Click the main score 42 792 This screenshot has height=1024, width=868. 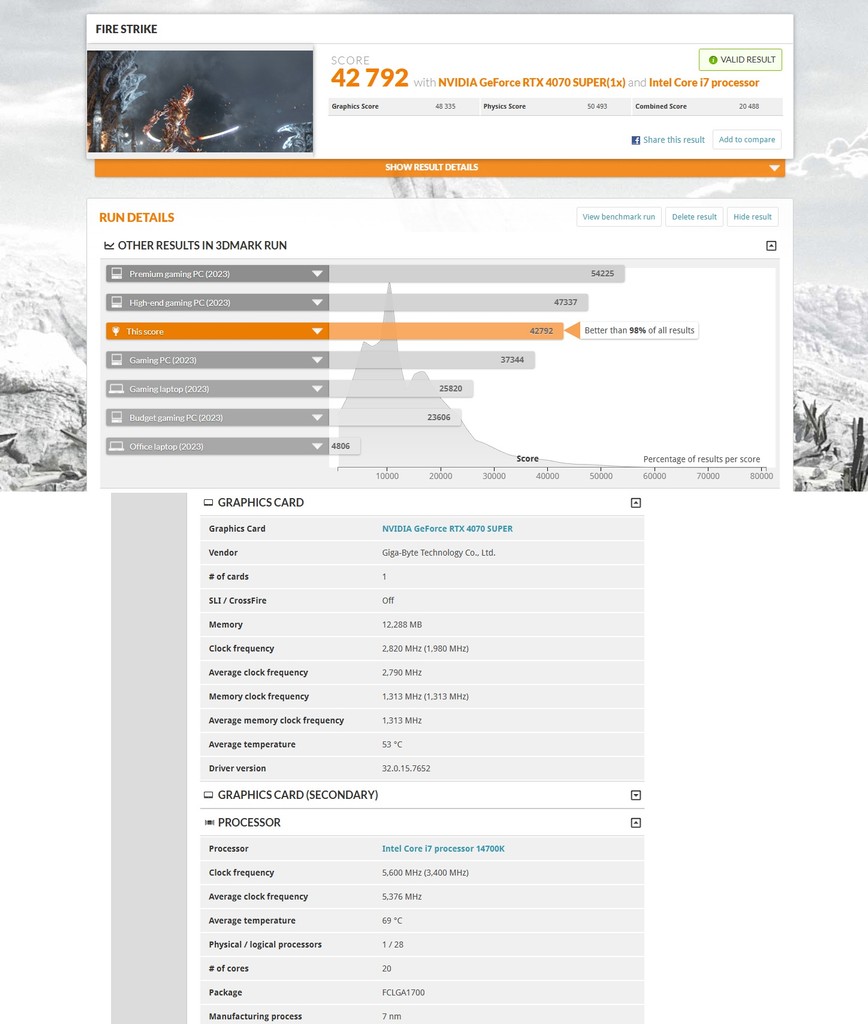[x=370, y=78]
